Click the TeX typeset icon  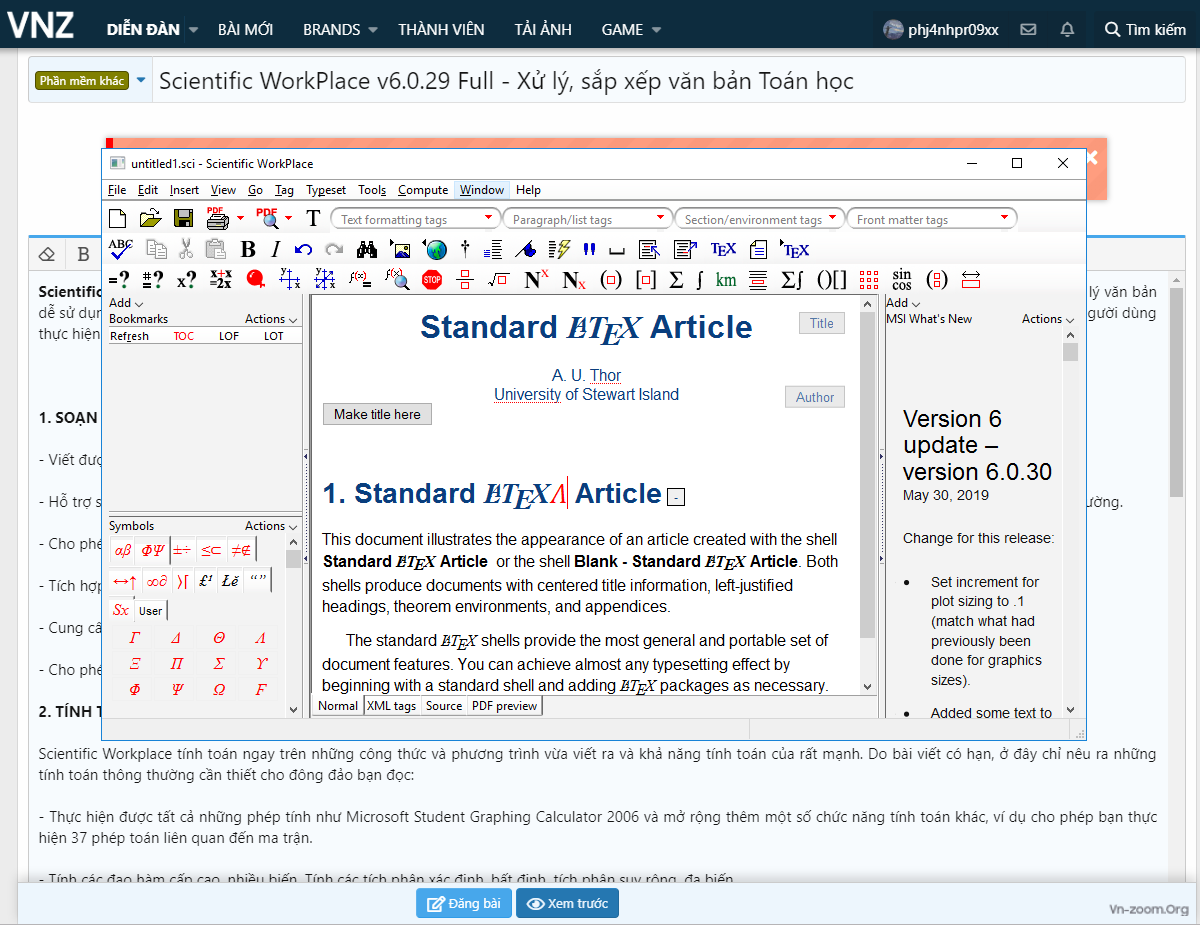tap(723, 249)
